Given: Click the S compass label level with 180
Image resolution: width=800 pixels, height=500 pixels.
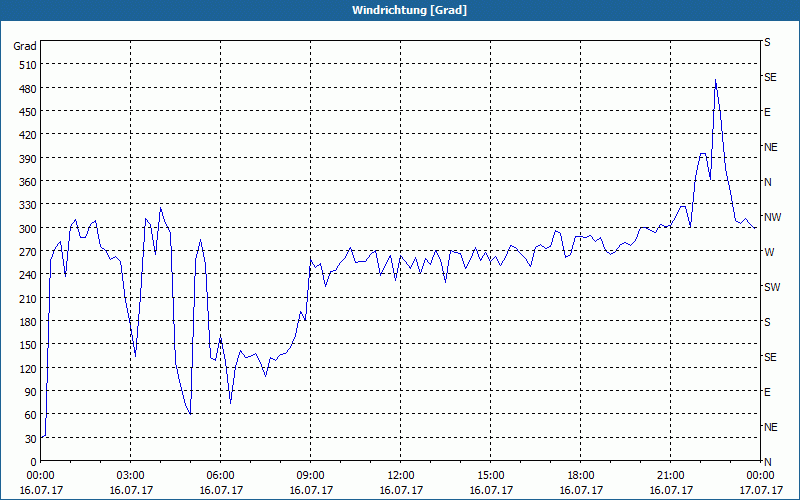Looking at the screenshot, I should coord(767,322).
